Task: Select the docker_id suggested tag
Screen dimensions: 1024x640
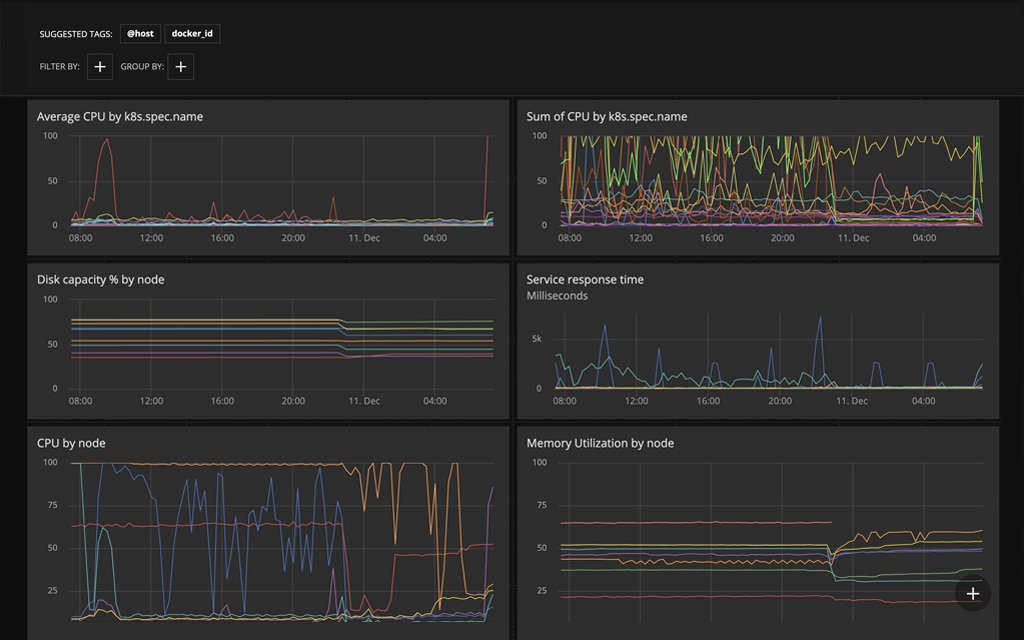Action: click(192, 33)
